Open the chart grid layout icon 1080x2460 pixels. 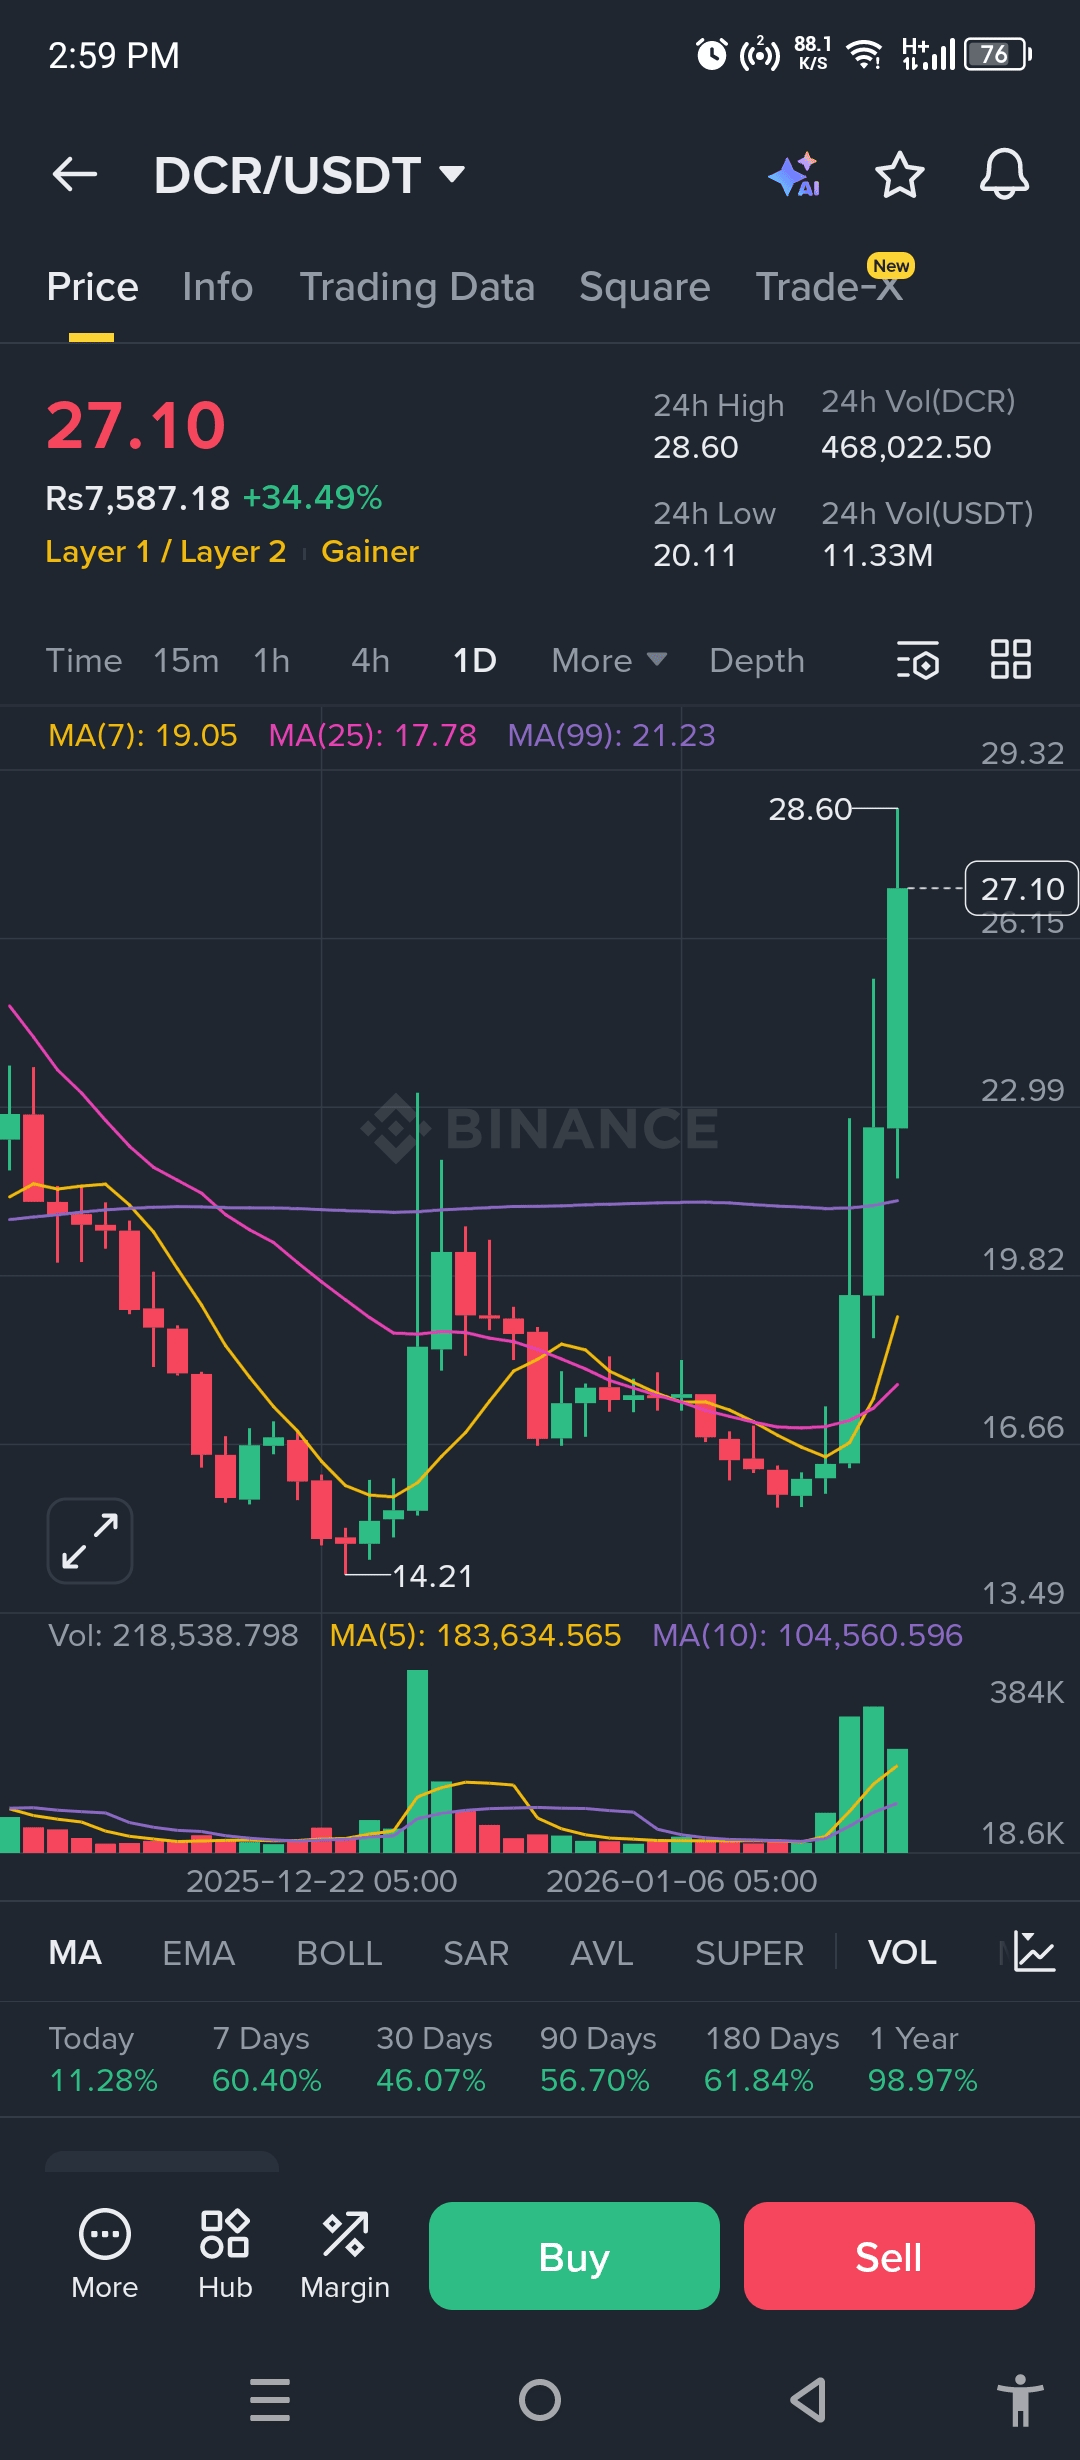(x=1011, y=660)
